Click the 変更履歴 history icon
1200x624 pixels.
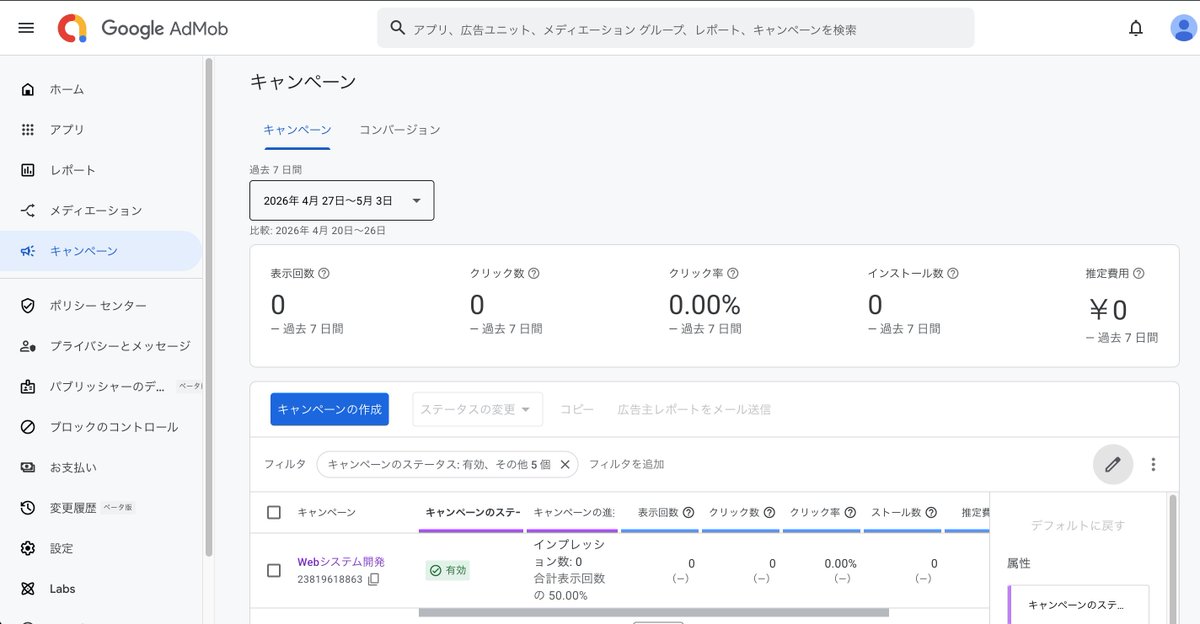coord(28,508)
